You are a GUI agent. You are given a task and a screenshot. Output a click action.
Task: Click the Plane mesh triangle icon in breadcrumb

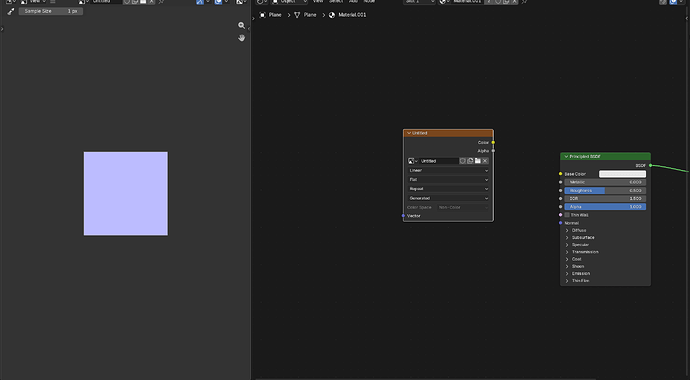[297, 15]
